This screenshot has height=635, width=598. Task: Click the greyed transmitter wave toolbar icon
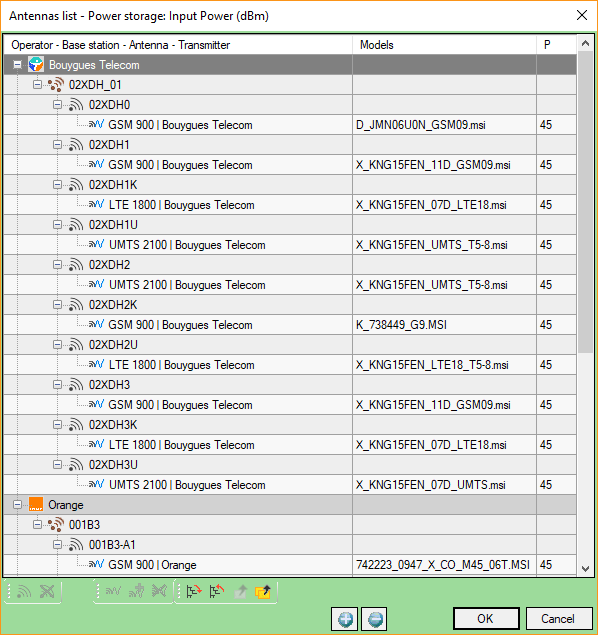(x=113, y=592)
